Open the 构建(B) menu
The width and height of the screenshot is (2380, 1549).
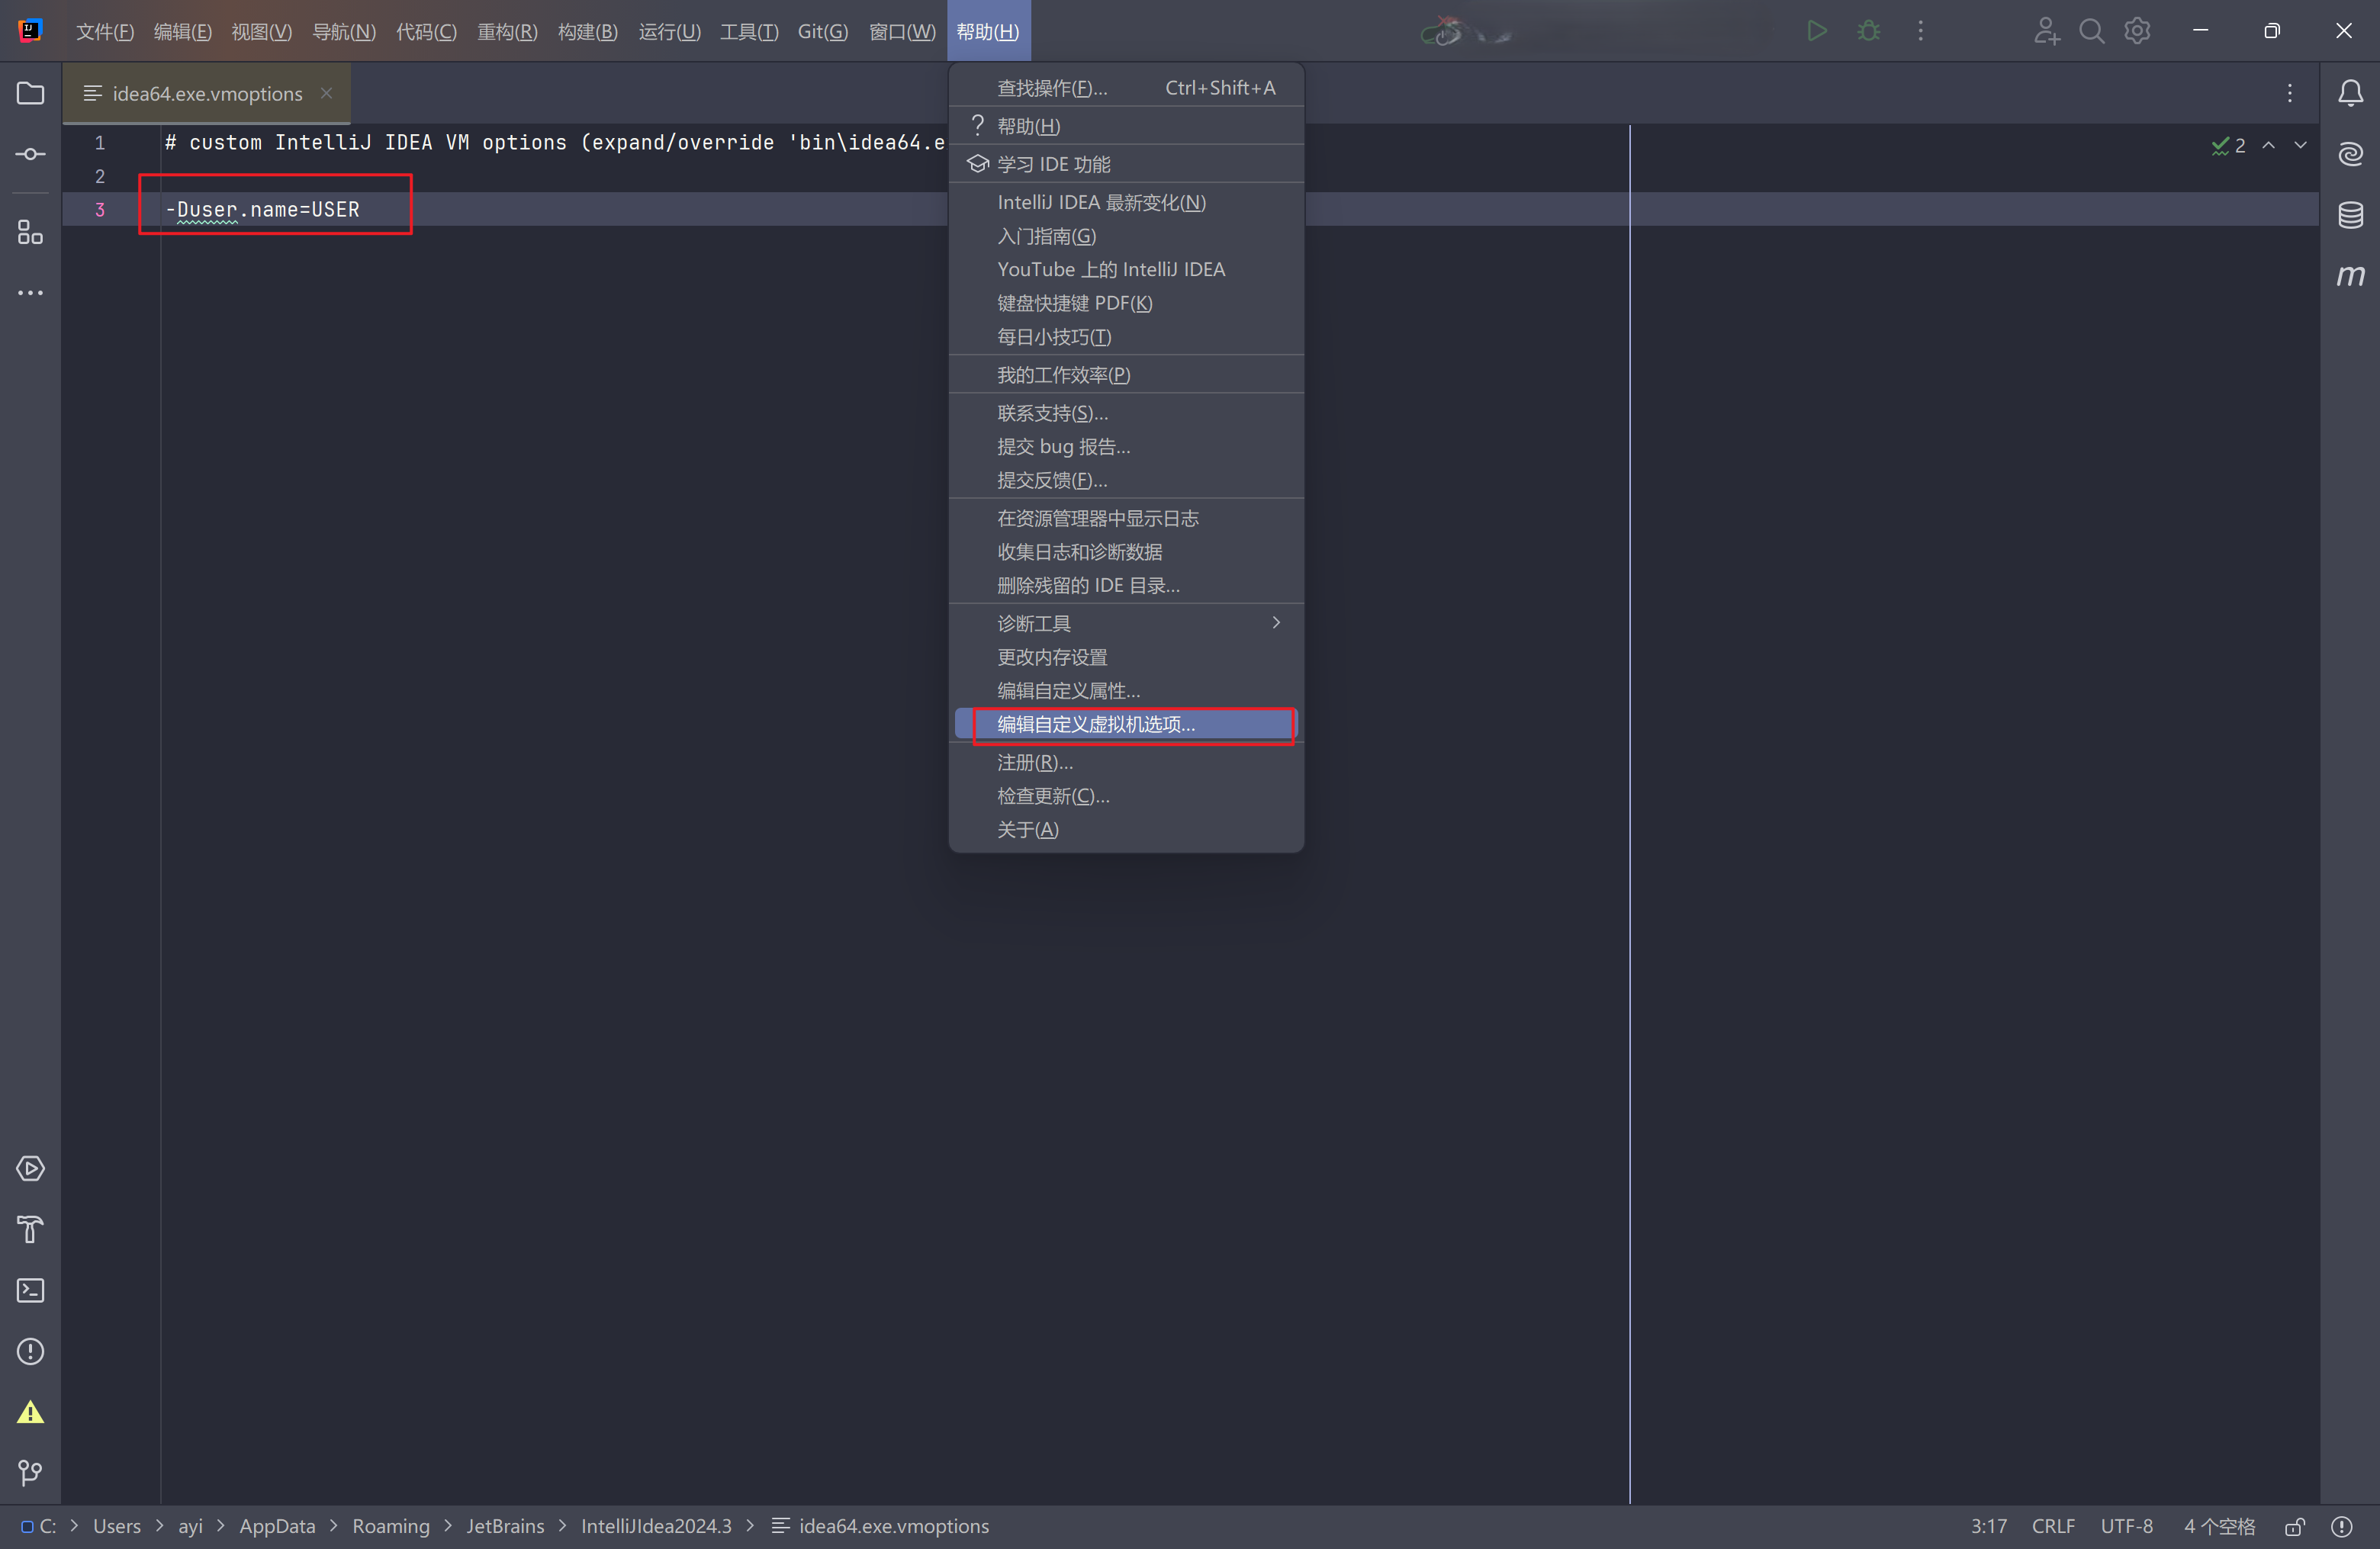point(588,31)
